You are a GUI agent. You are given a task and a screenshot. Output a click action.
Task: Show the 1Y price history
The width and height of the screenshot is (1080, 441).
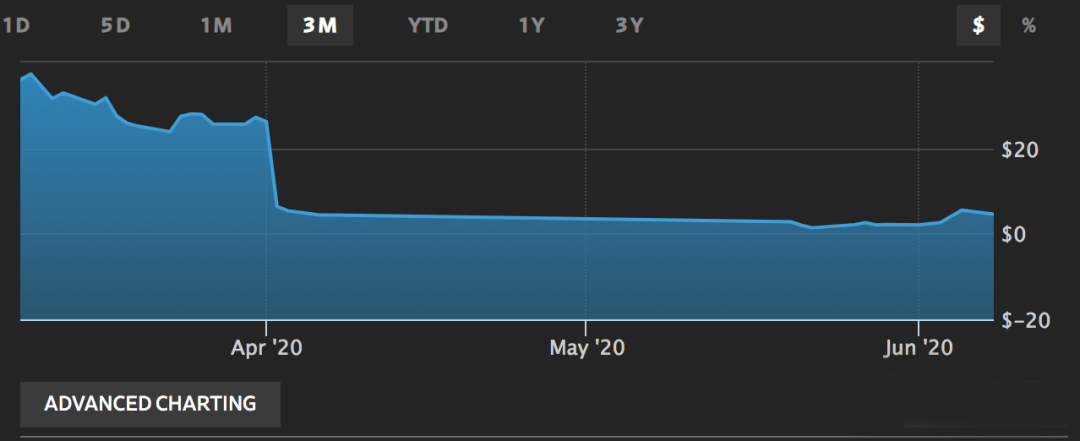531,26
